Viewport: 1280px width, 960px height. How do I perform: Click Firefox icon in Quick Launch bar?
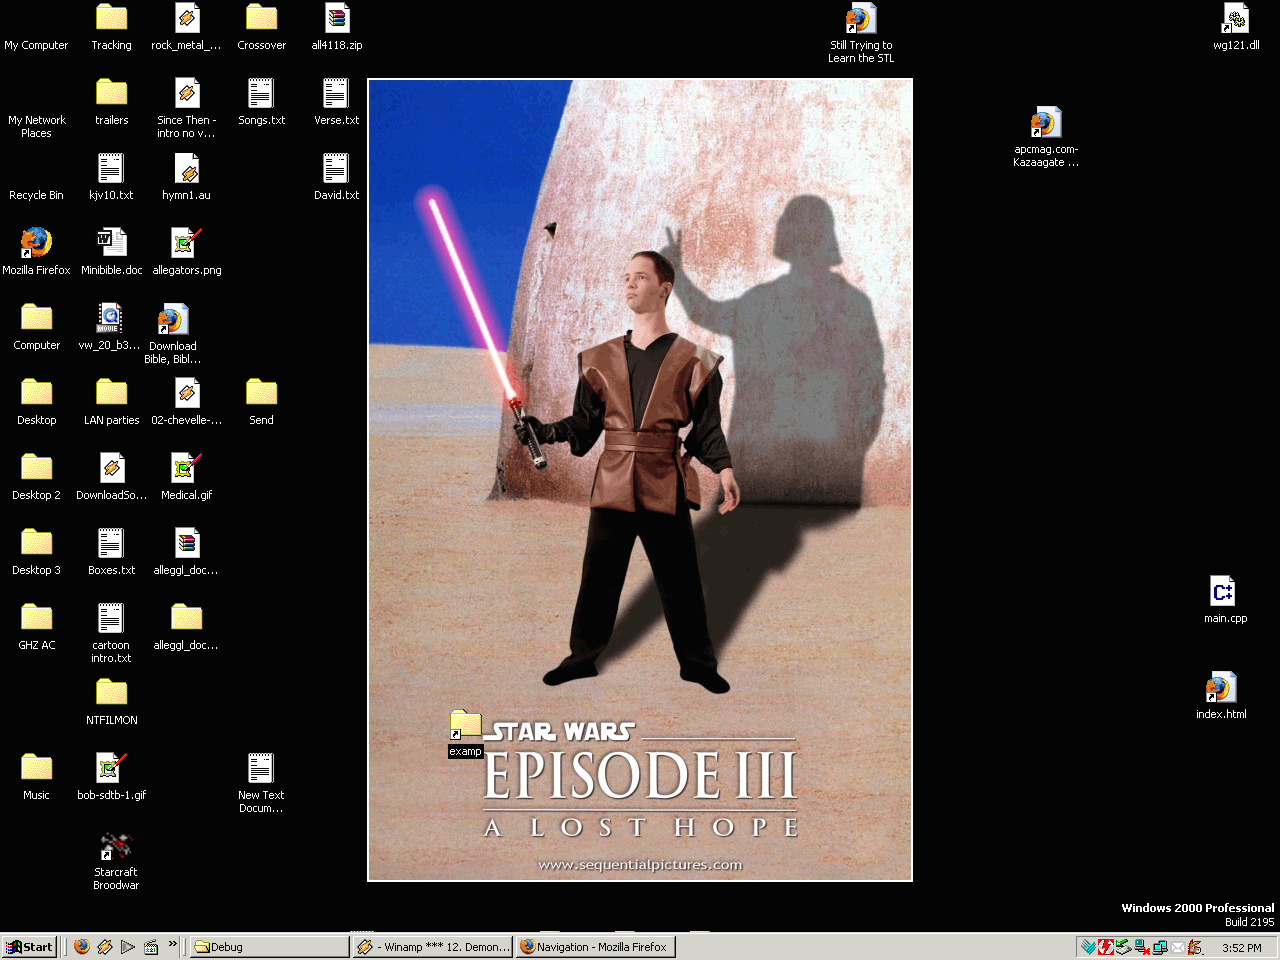pyautogui.click(x=82, y=947)
